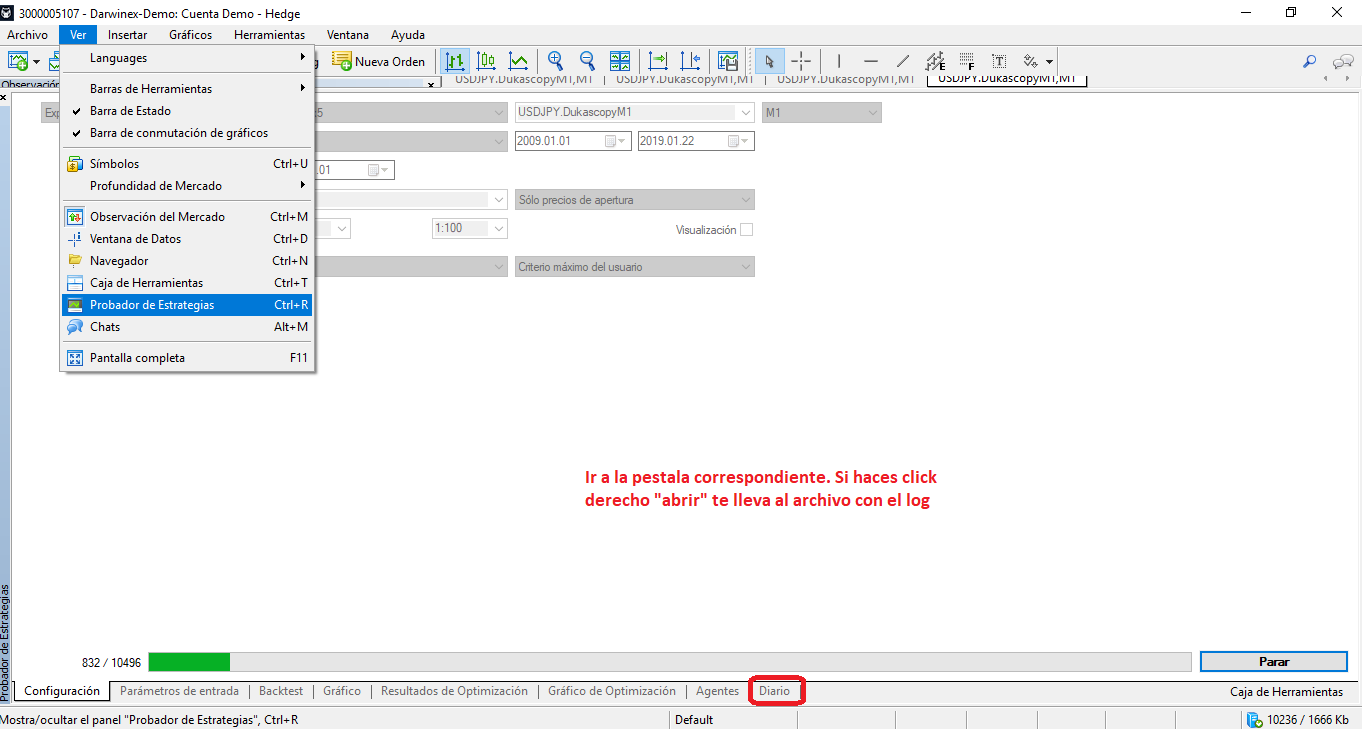Open the USDJPY.DukascopyM1 symbol dropdown
The width and height of the screenshot is (1364, 729).
click(634, 113)
